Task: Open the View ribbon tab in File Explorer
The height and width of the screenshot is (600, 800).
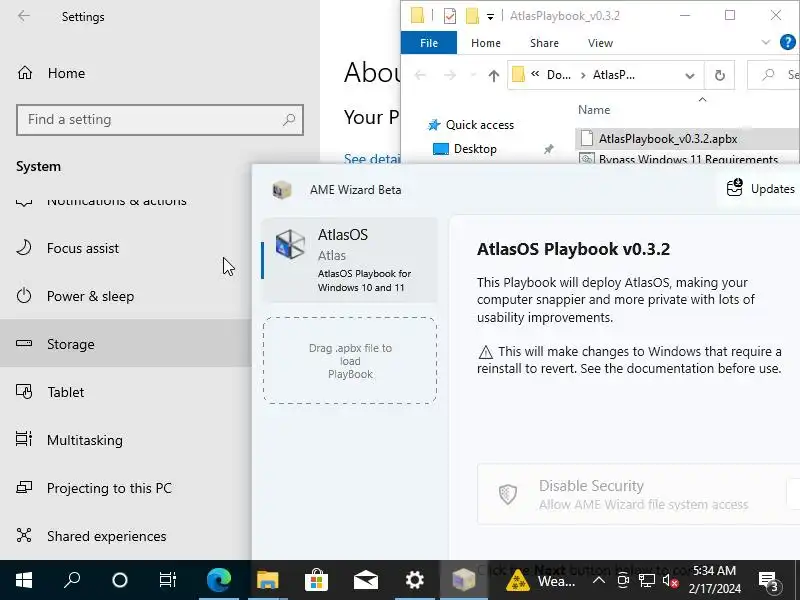Action: pos(600,43)
